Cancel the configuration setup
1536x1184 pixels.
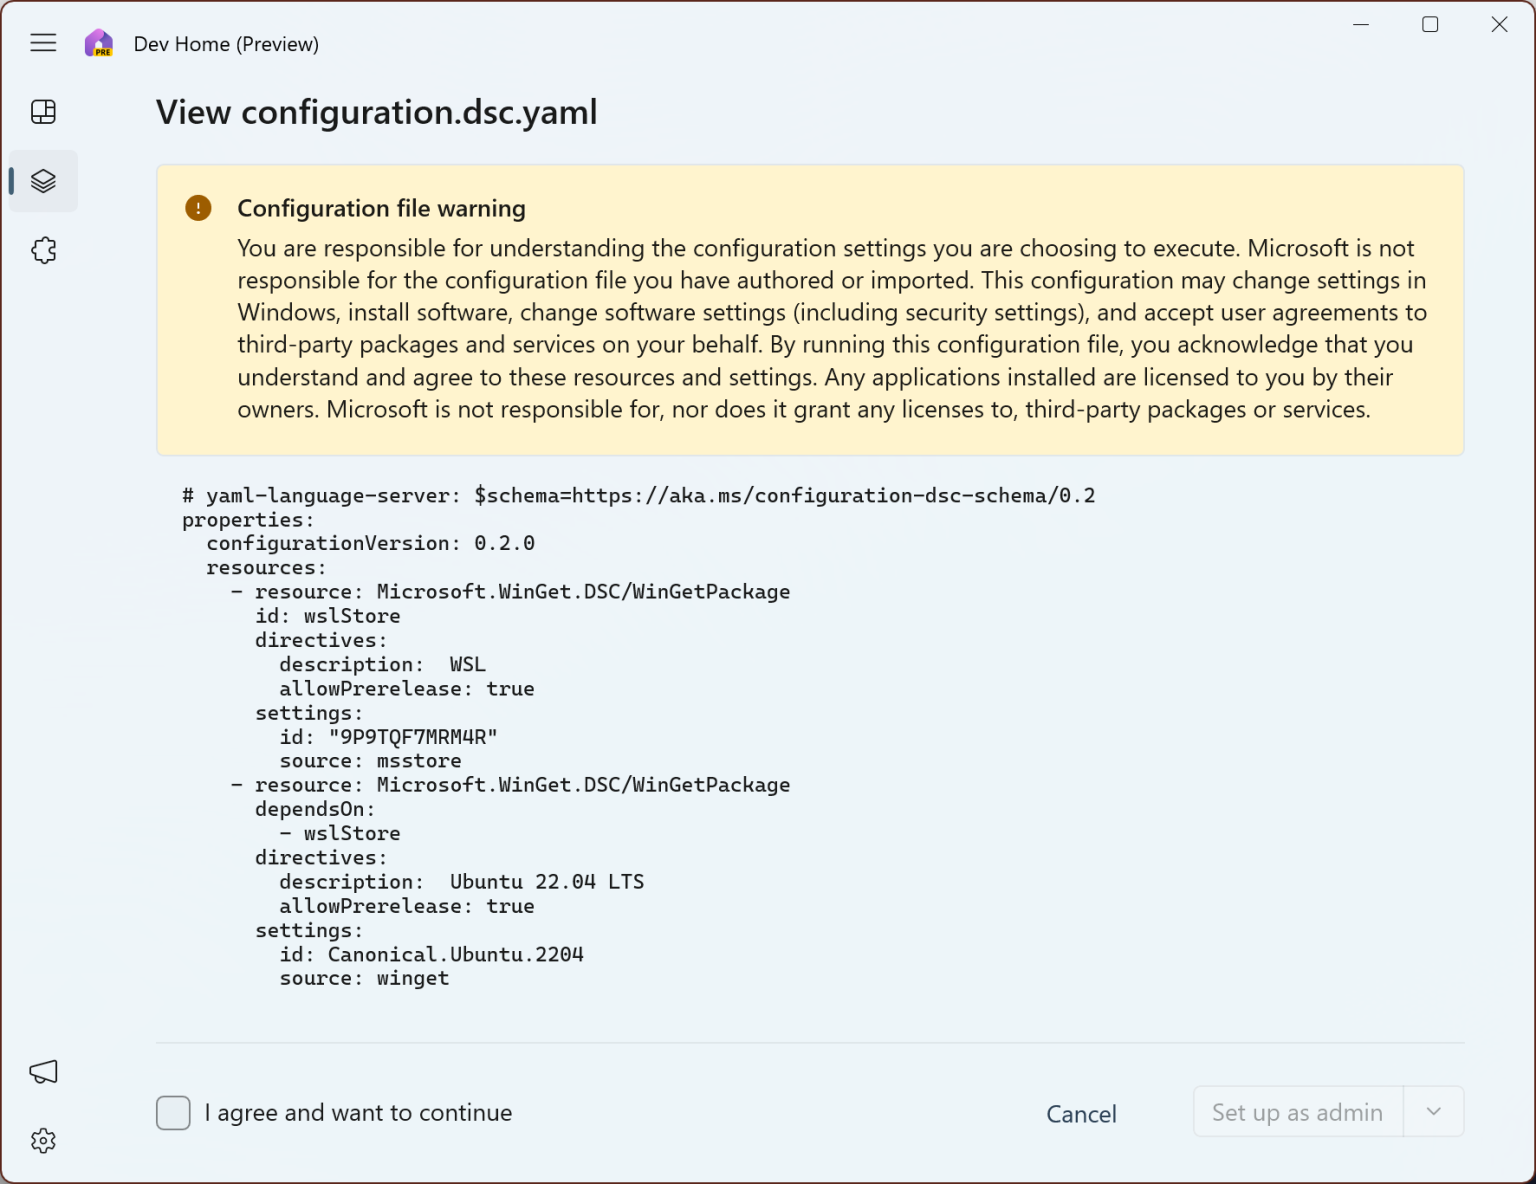[x=1081, y=1113]
